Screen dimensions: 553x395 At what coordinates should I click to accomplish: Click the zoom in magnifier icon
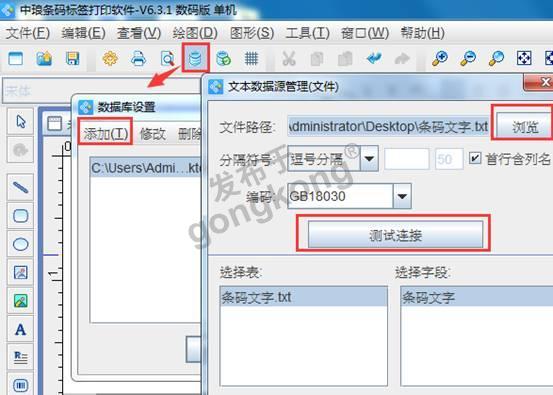click(440, 59)
